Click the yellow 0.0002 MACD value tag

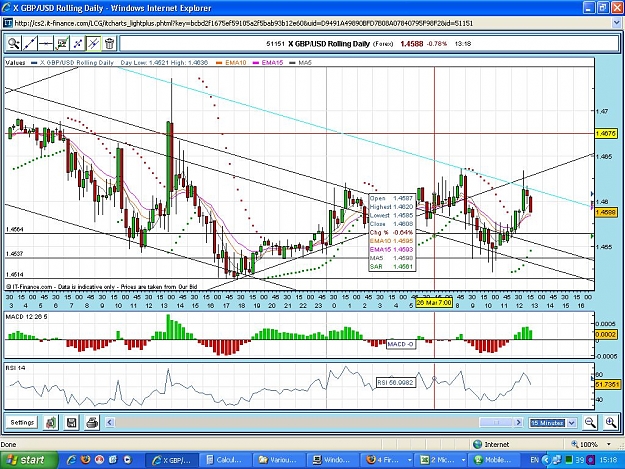pos(606,334)
